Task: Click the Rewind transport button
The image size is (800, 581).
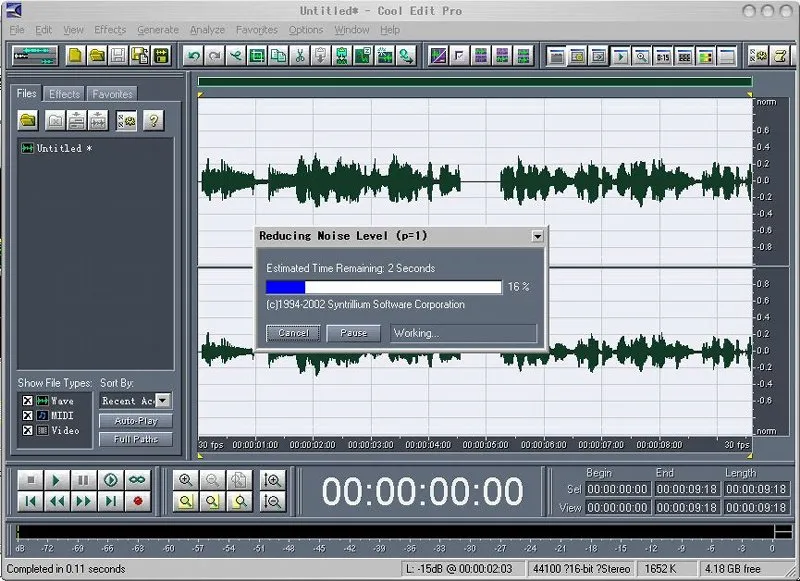Action: pyautogui.click(x=57, y=501)
